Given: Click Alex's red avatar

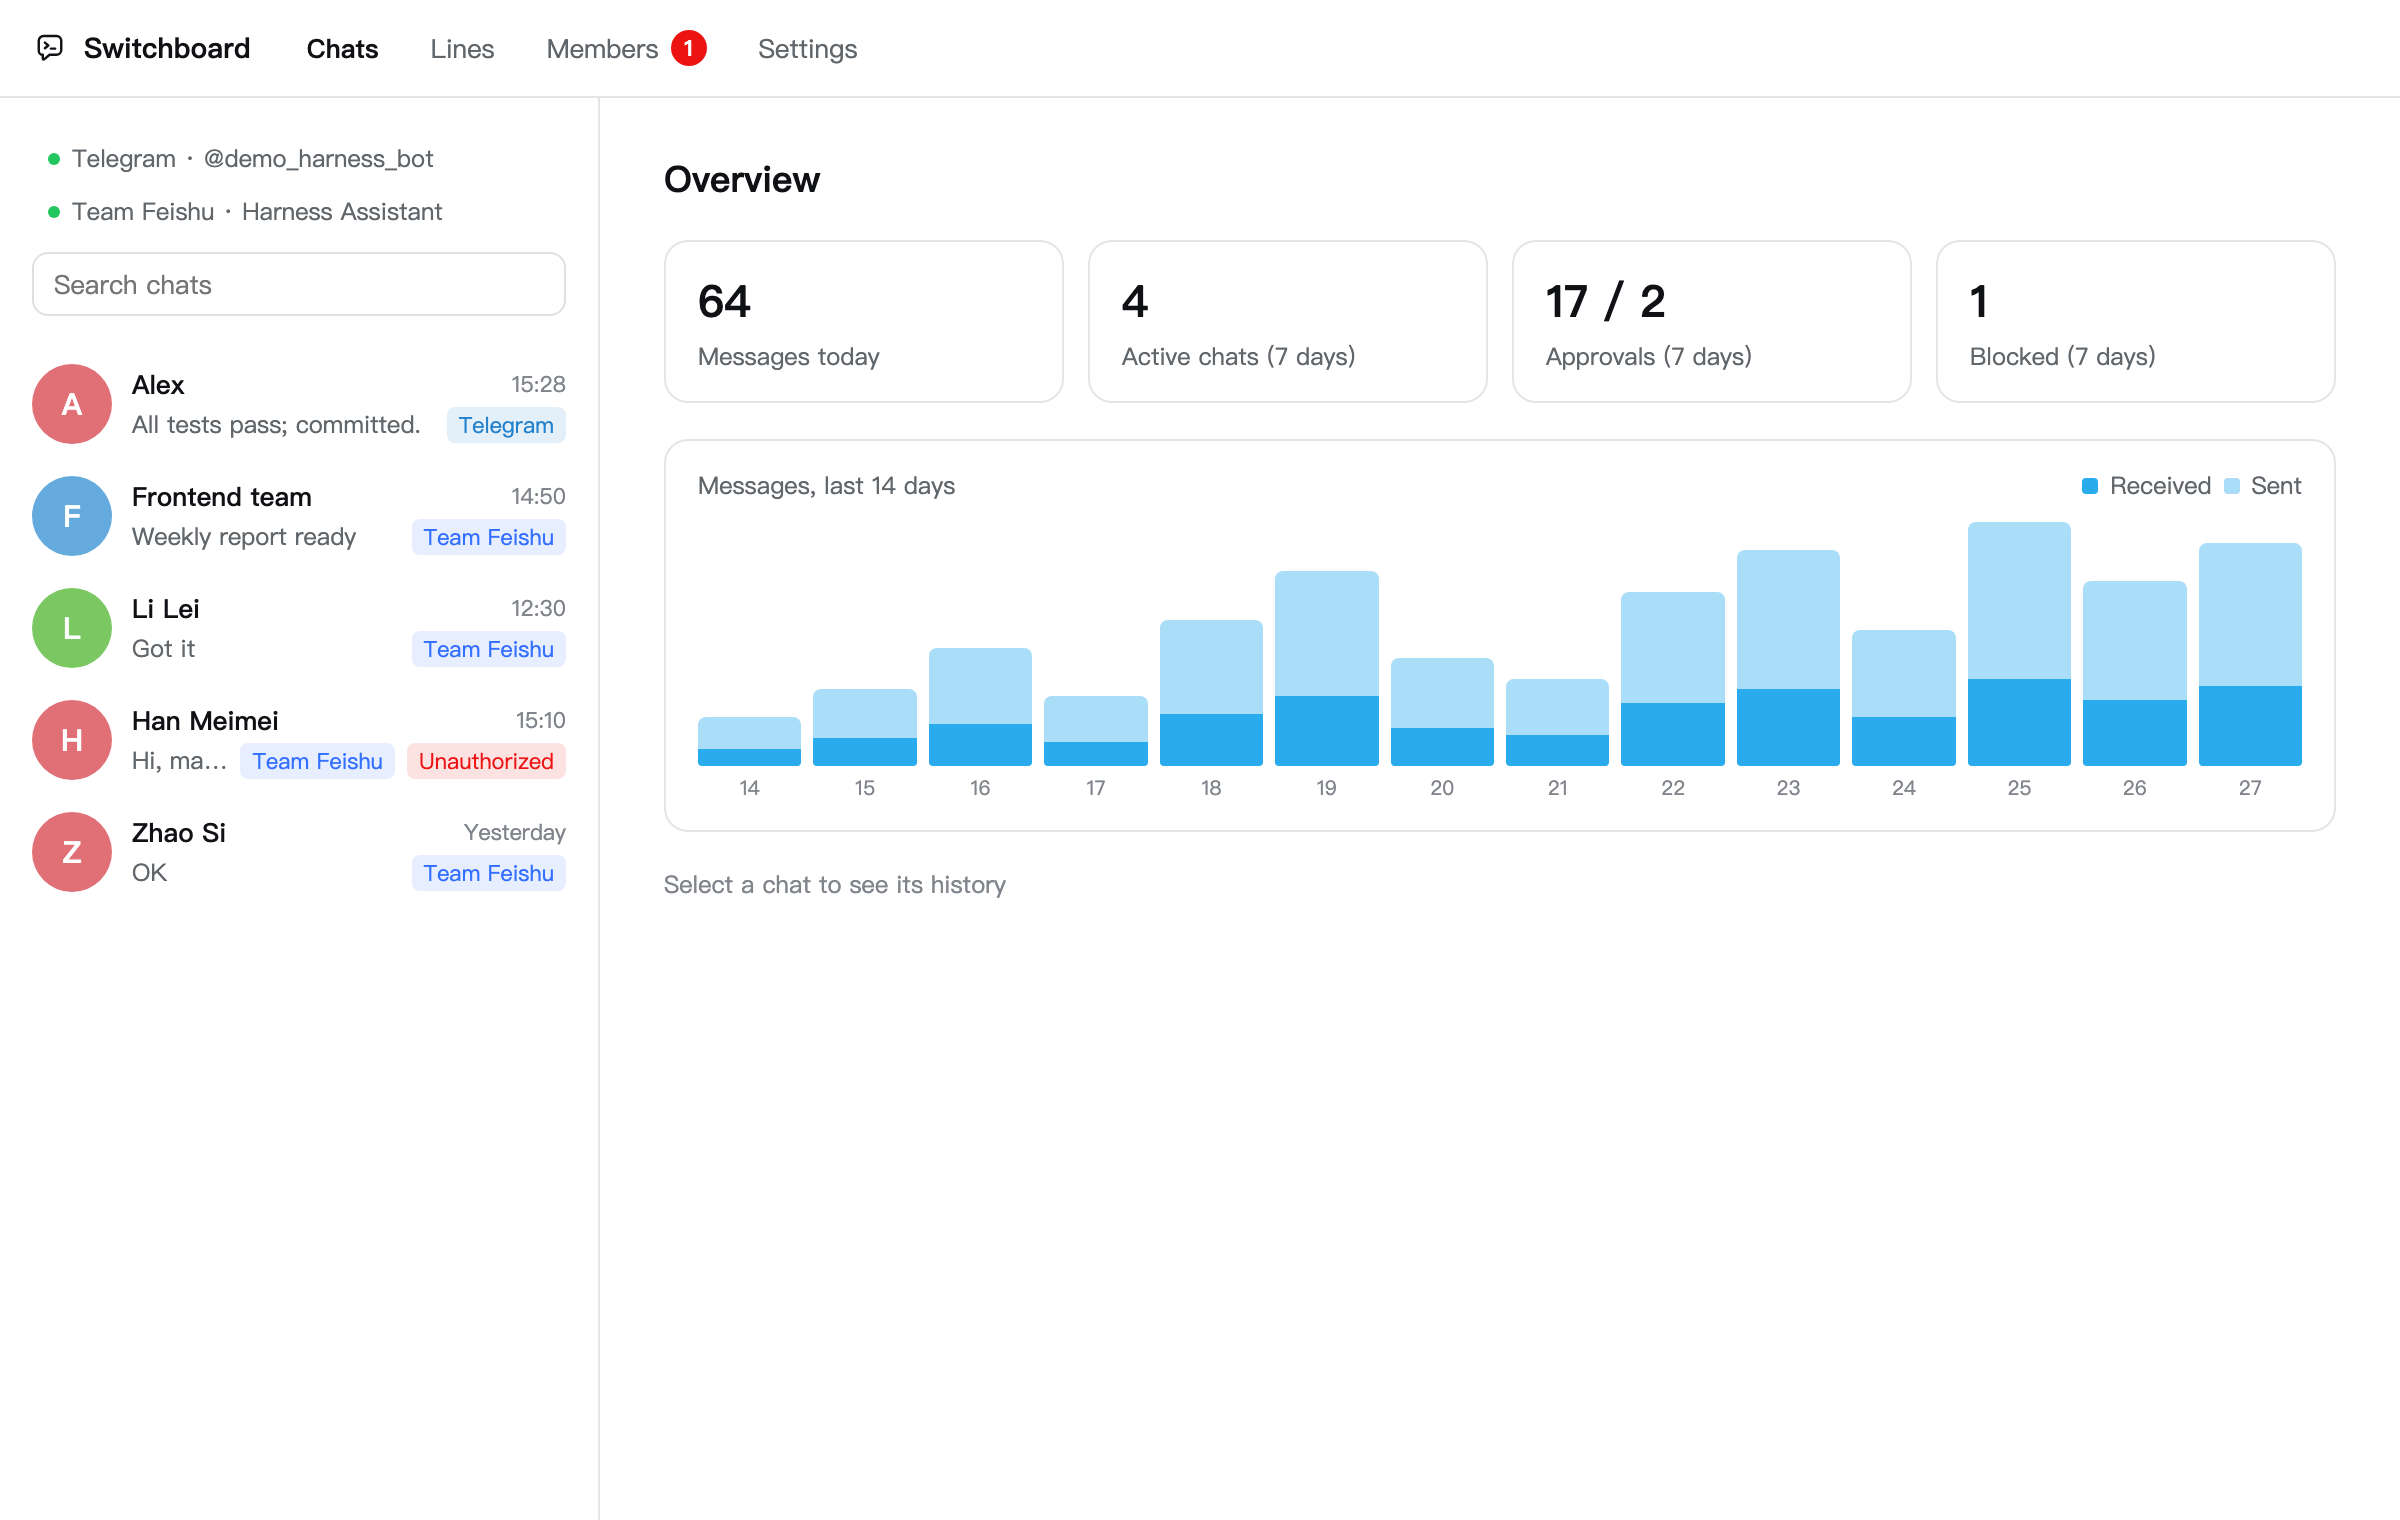Looking at the screenshot, I should [72, 404].
